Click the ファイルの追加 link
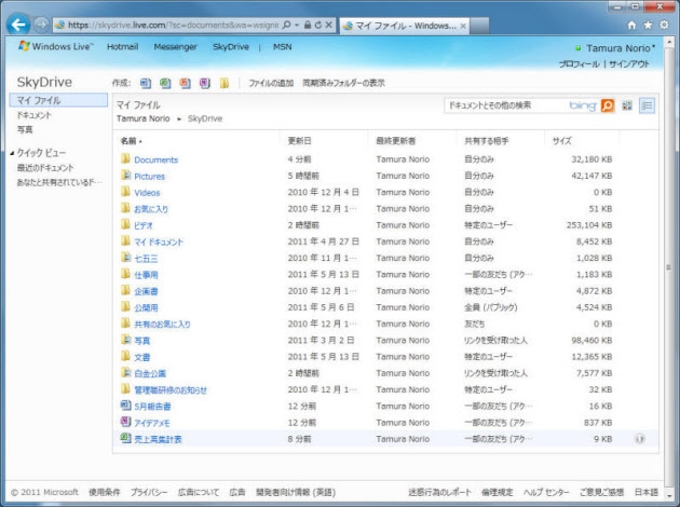 point(270,83)
